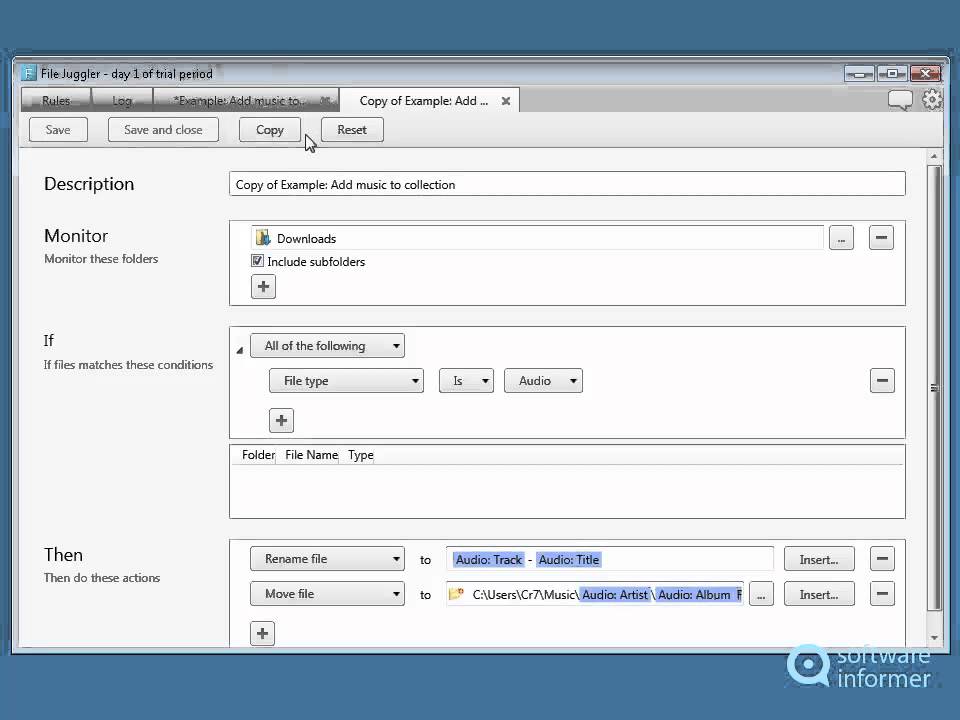
Task: Click the Type column header
Action: pos(361,455)
